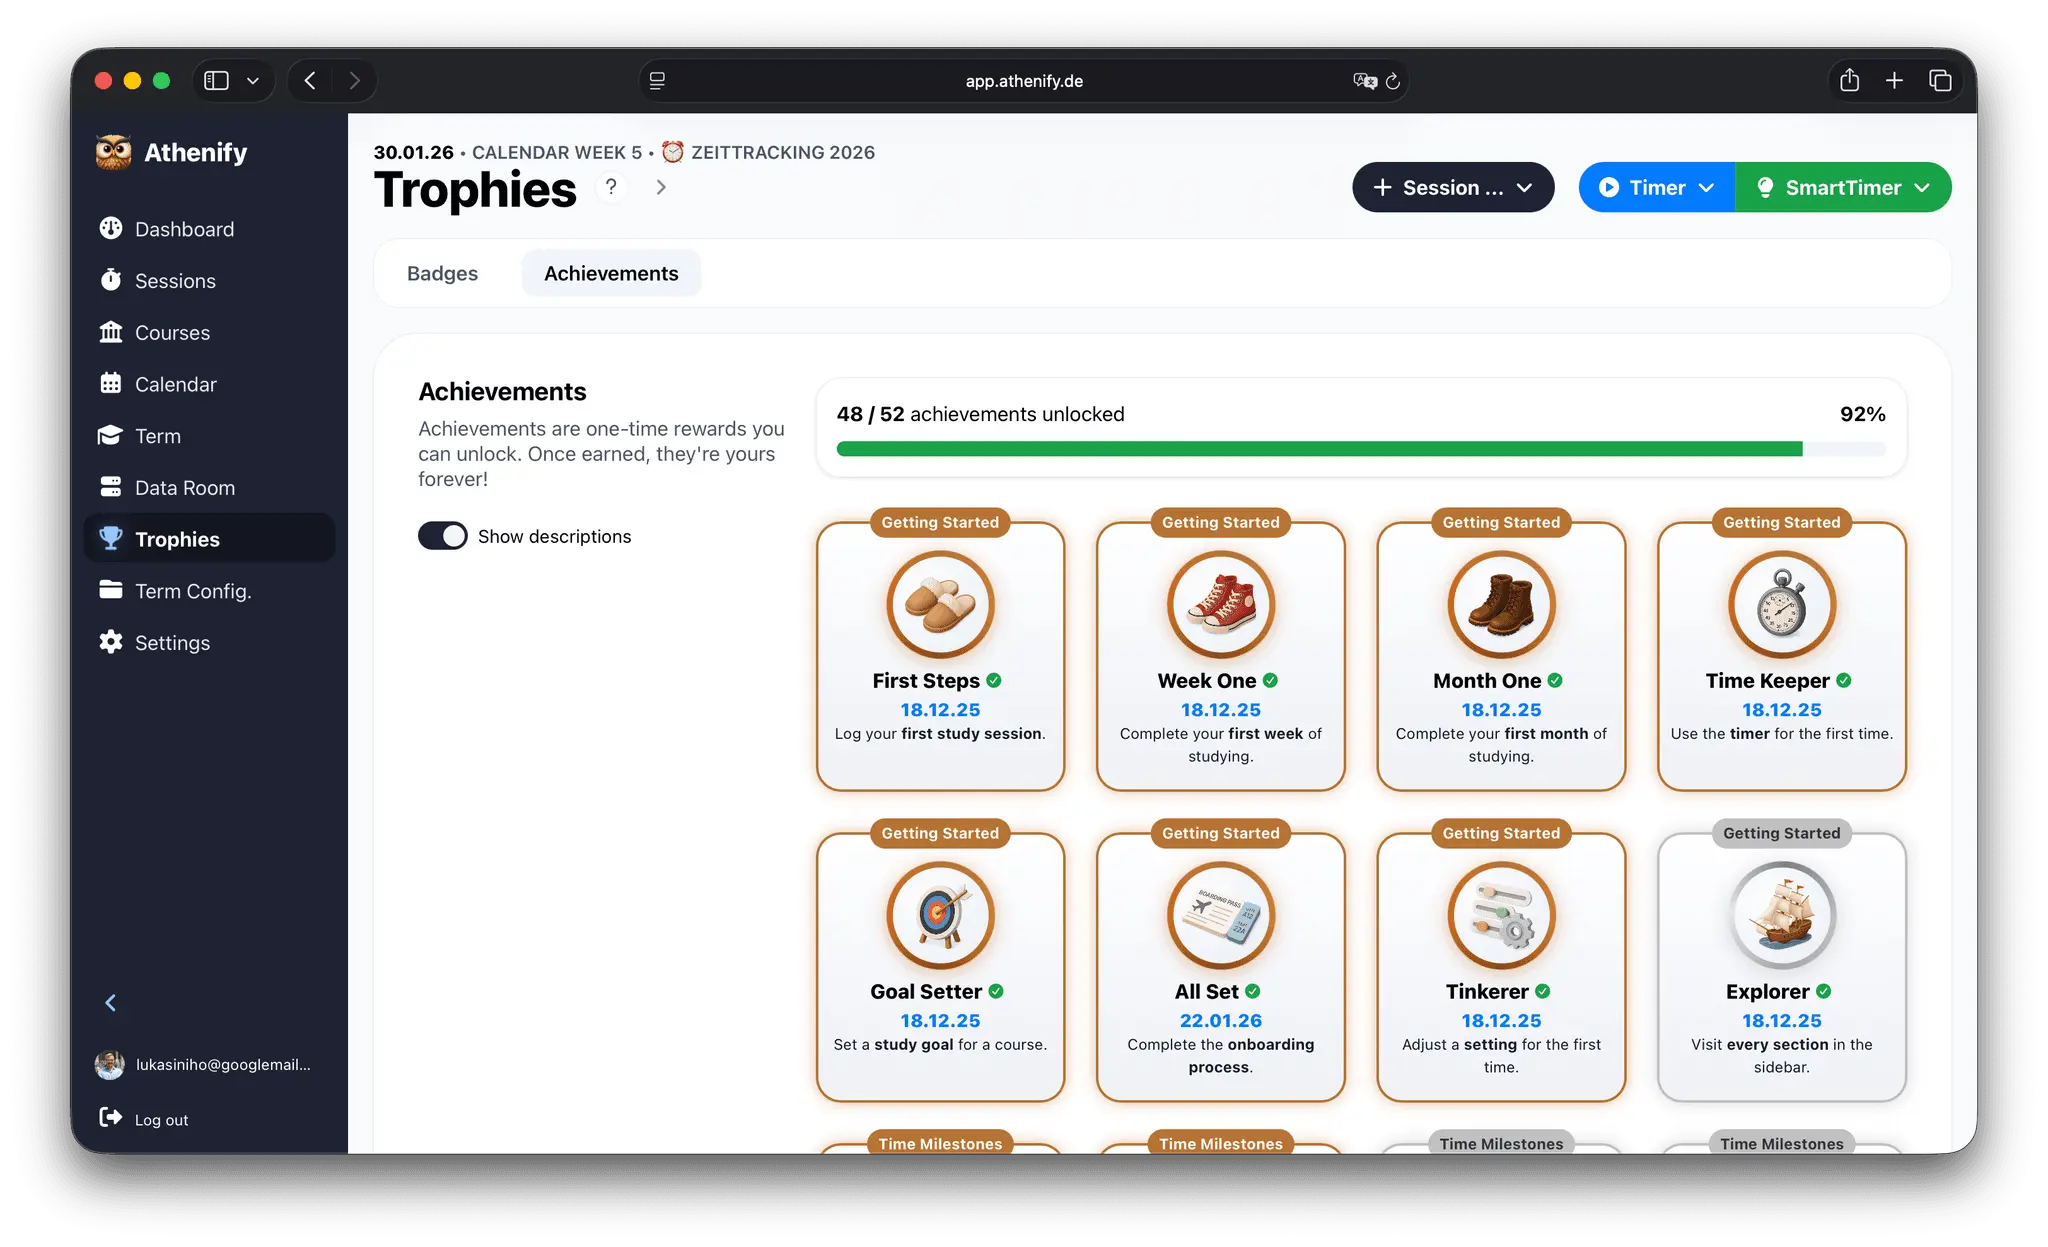2048x1247 pixels.
Task: Click the Month One boots icon
Action: (x=1501, y=605)
